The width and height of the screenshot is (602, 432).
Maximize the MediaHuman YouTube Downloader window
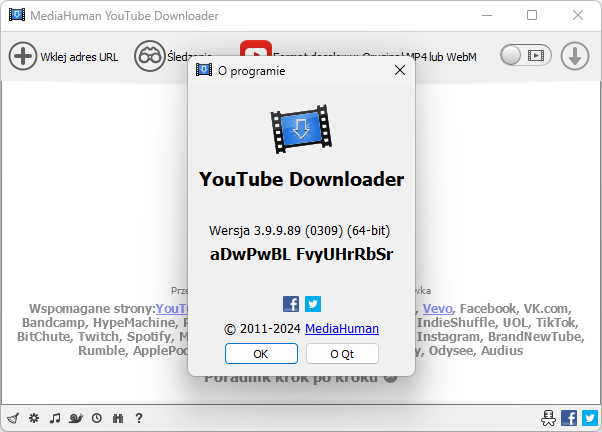pyautogui.click(x=532, y=15)
